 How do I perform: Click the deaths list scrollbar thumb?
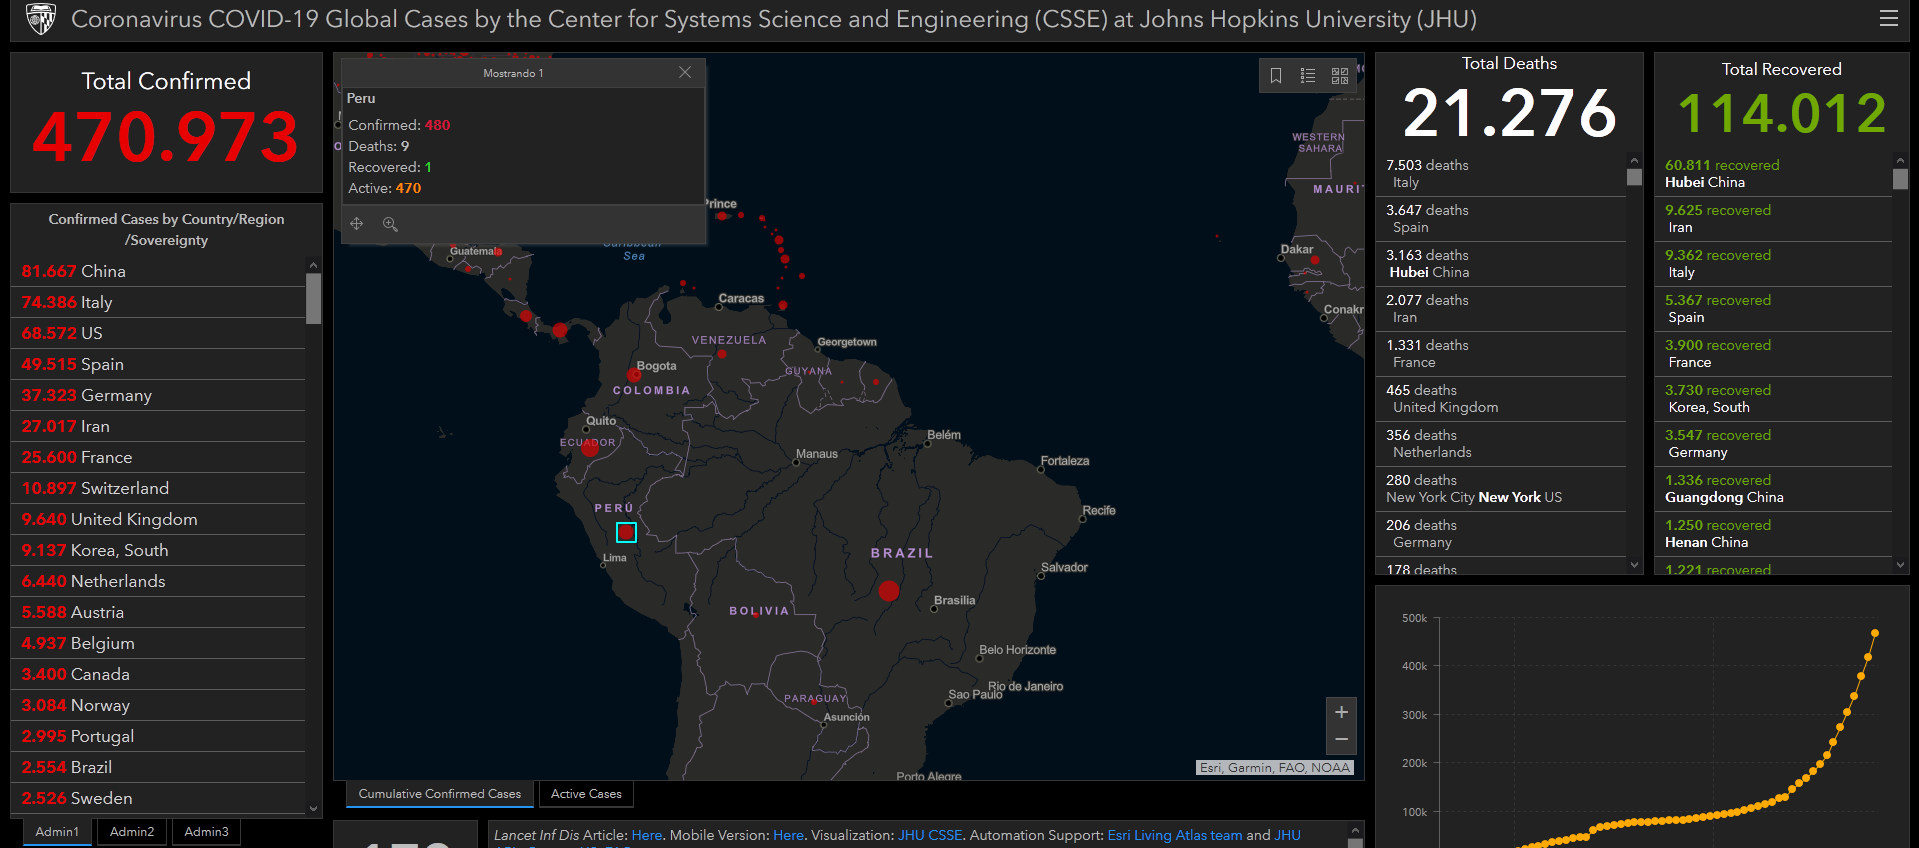(x=1634, y=177)
